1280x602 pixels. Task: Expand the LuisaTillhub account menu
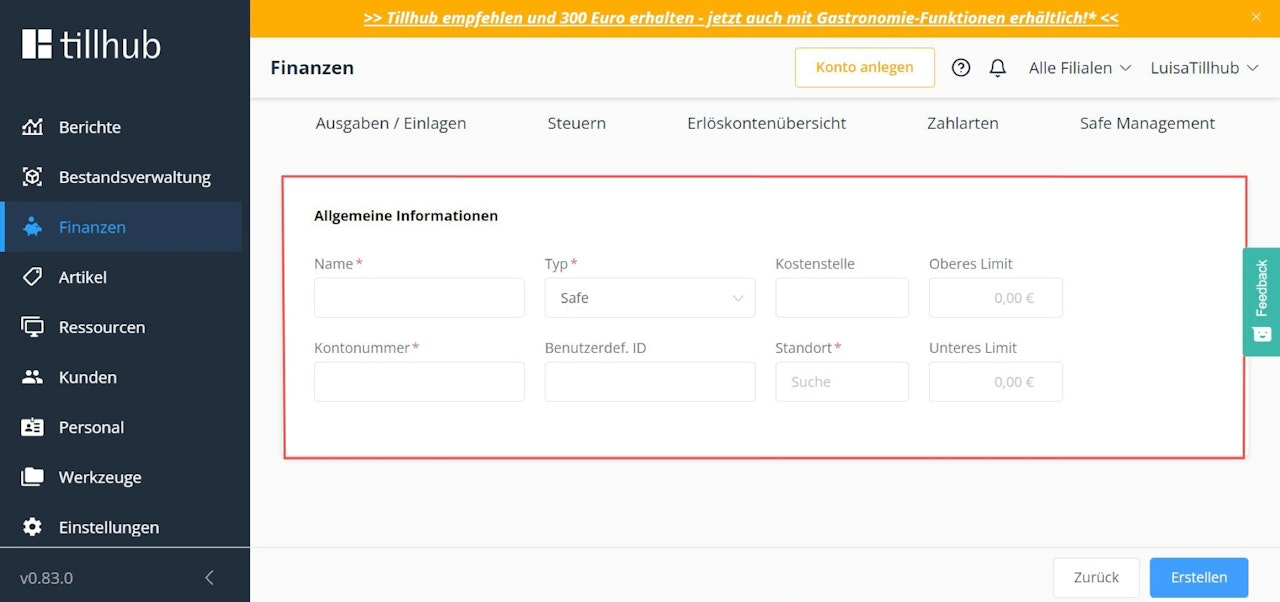[1203, 68]
